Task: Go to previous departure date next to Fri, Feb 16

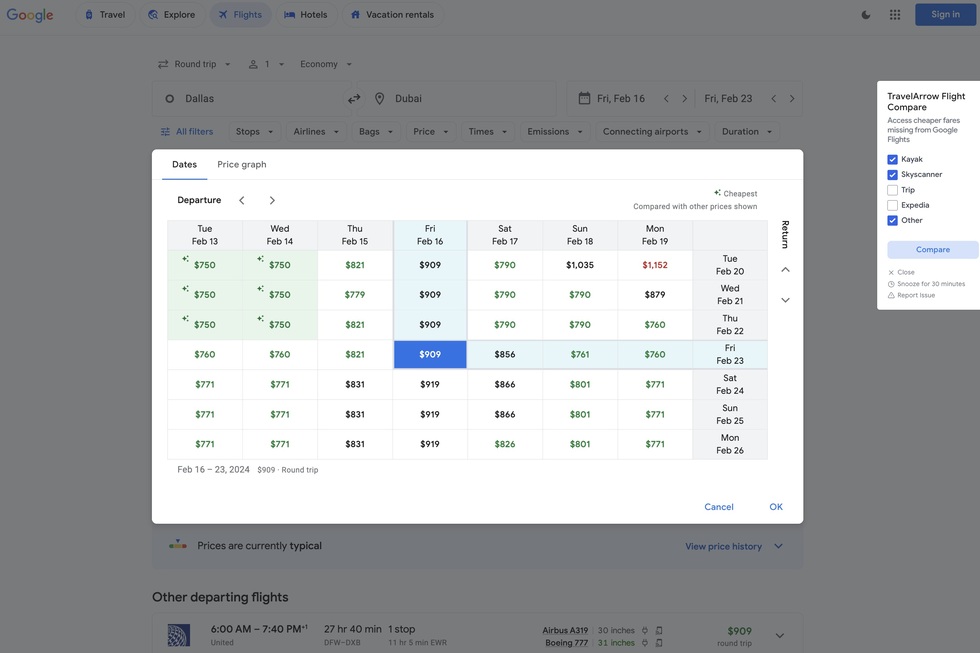Action: coord(666,99)
